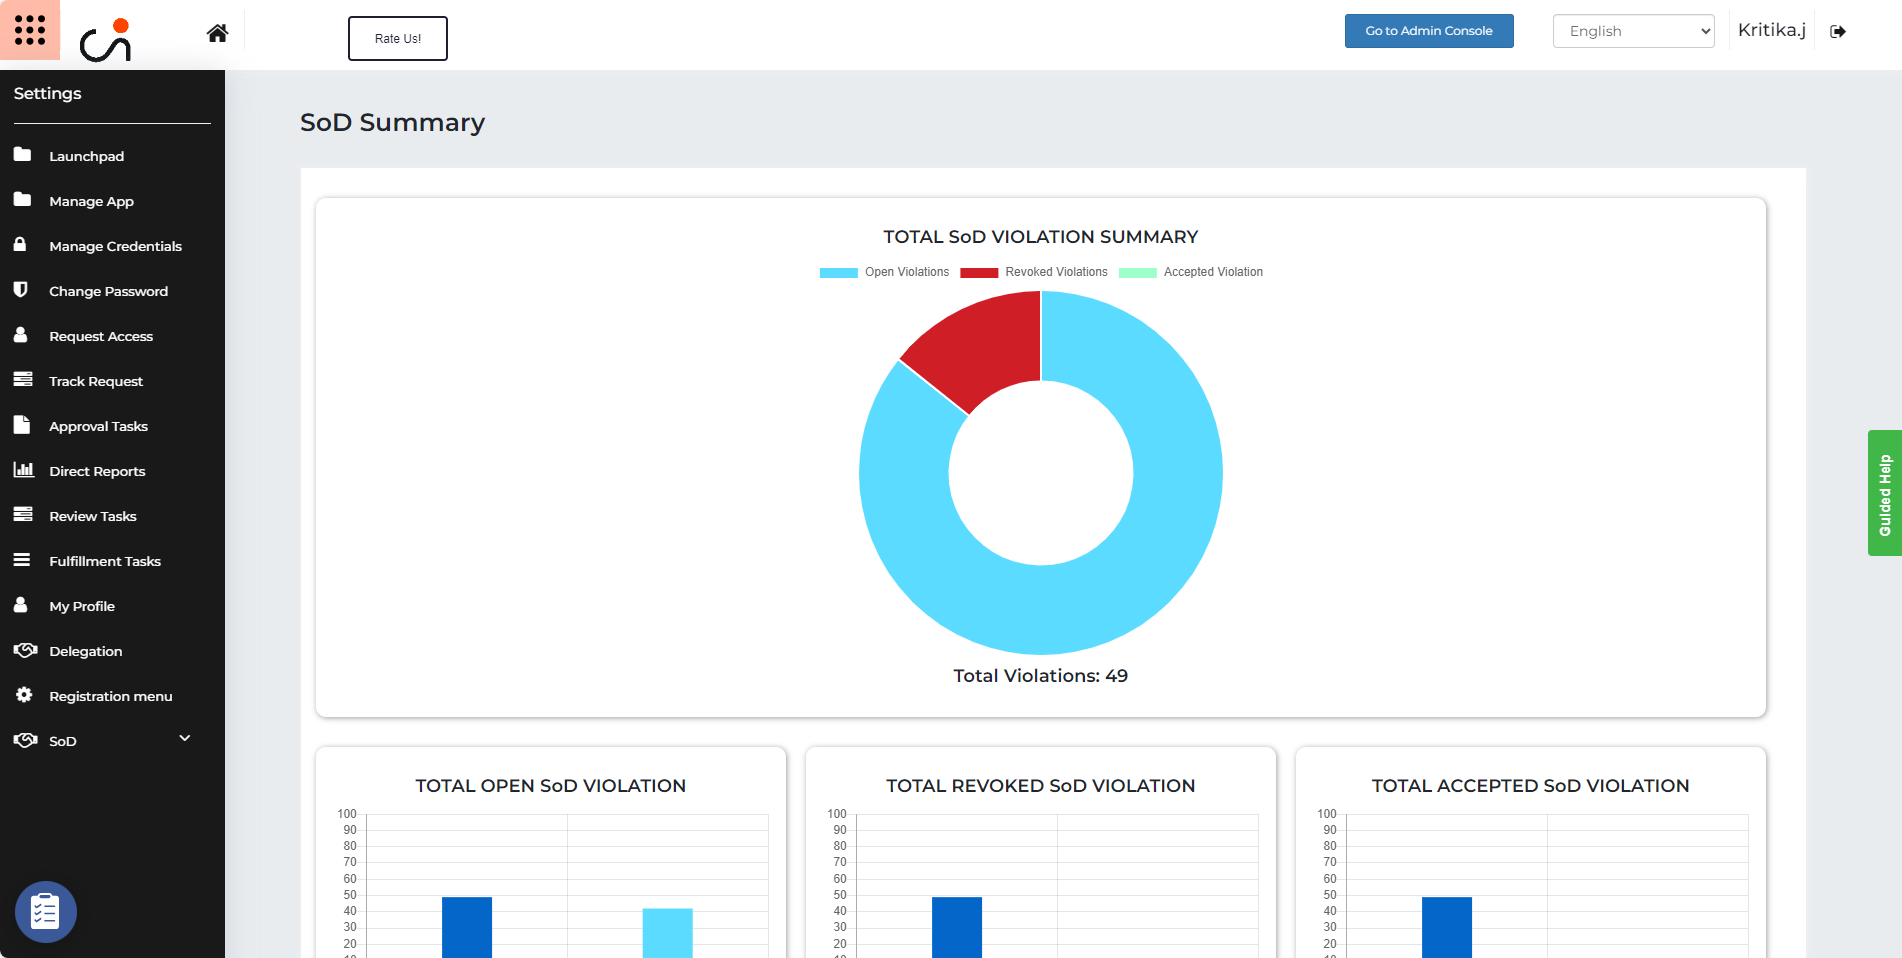Open the app grid launcher icon

[30, 30]
